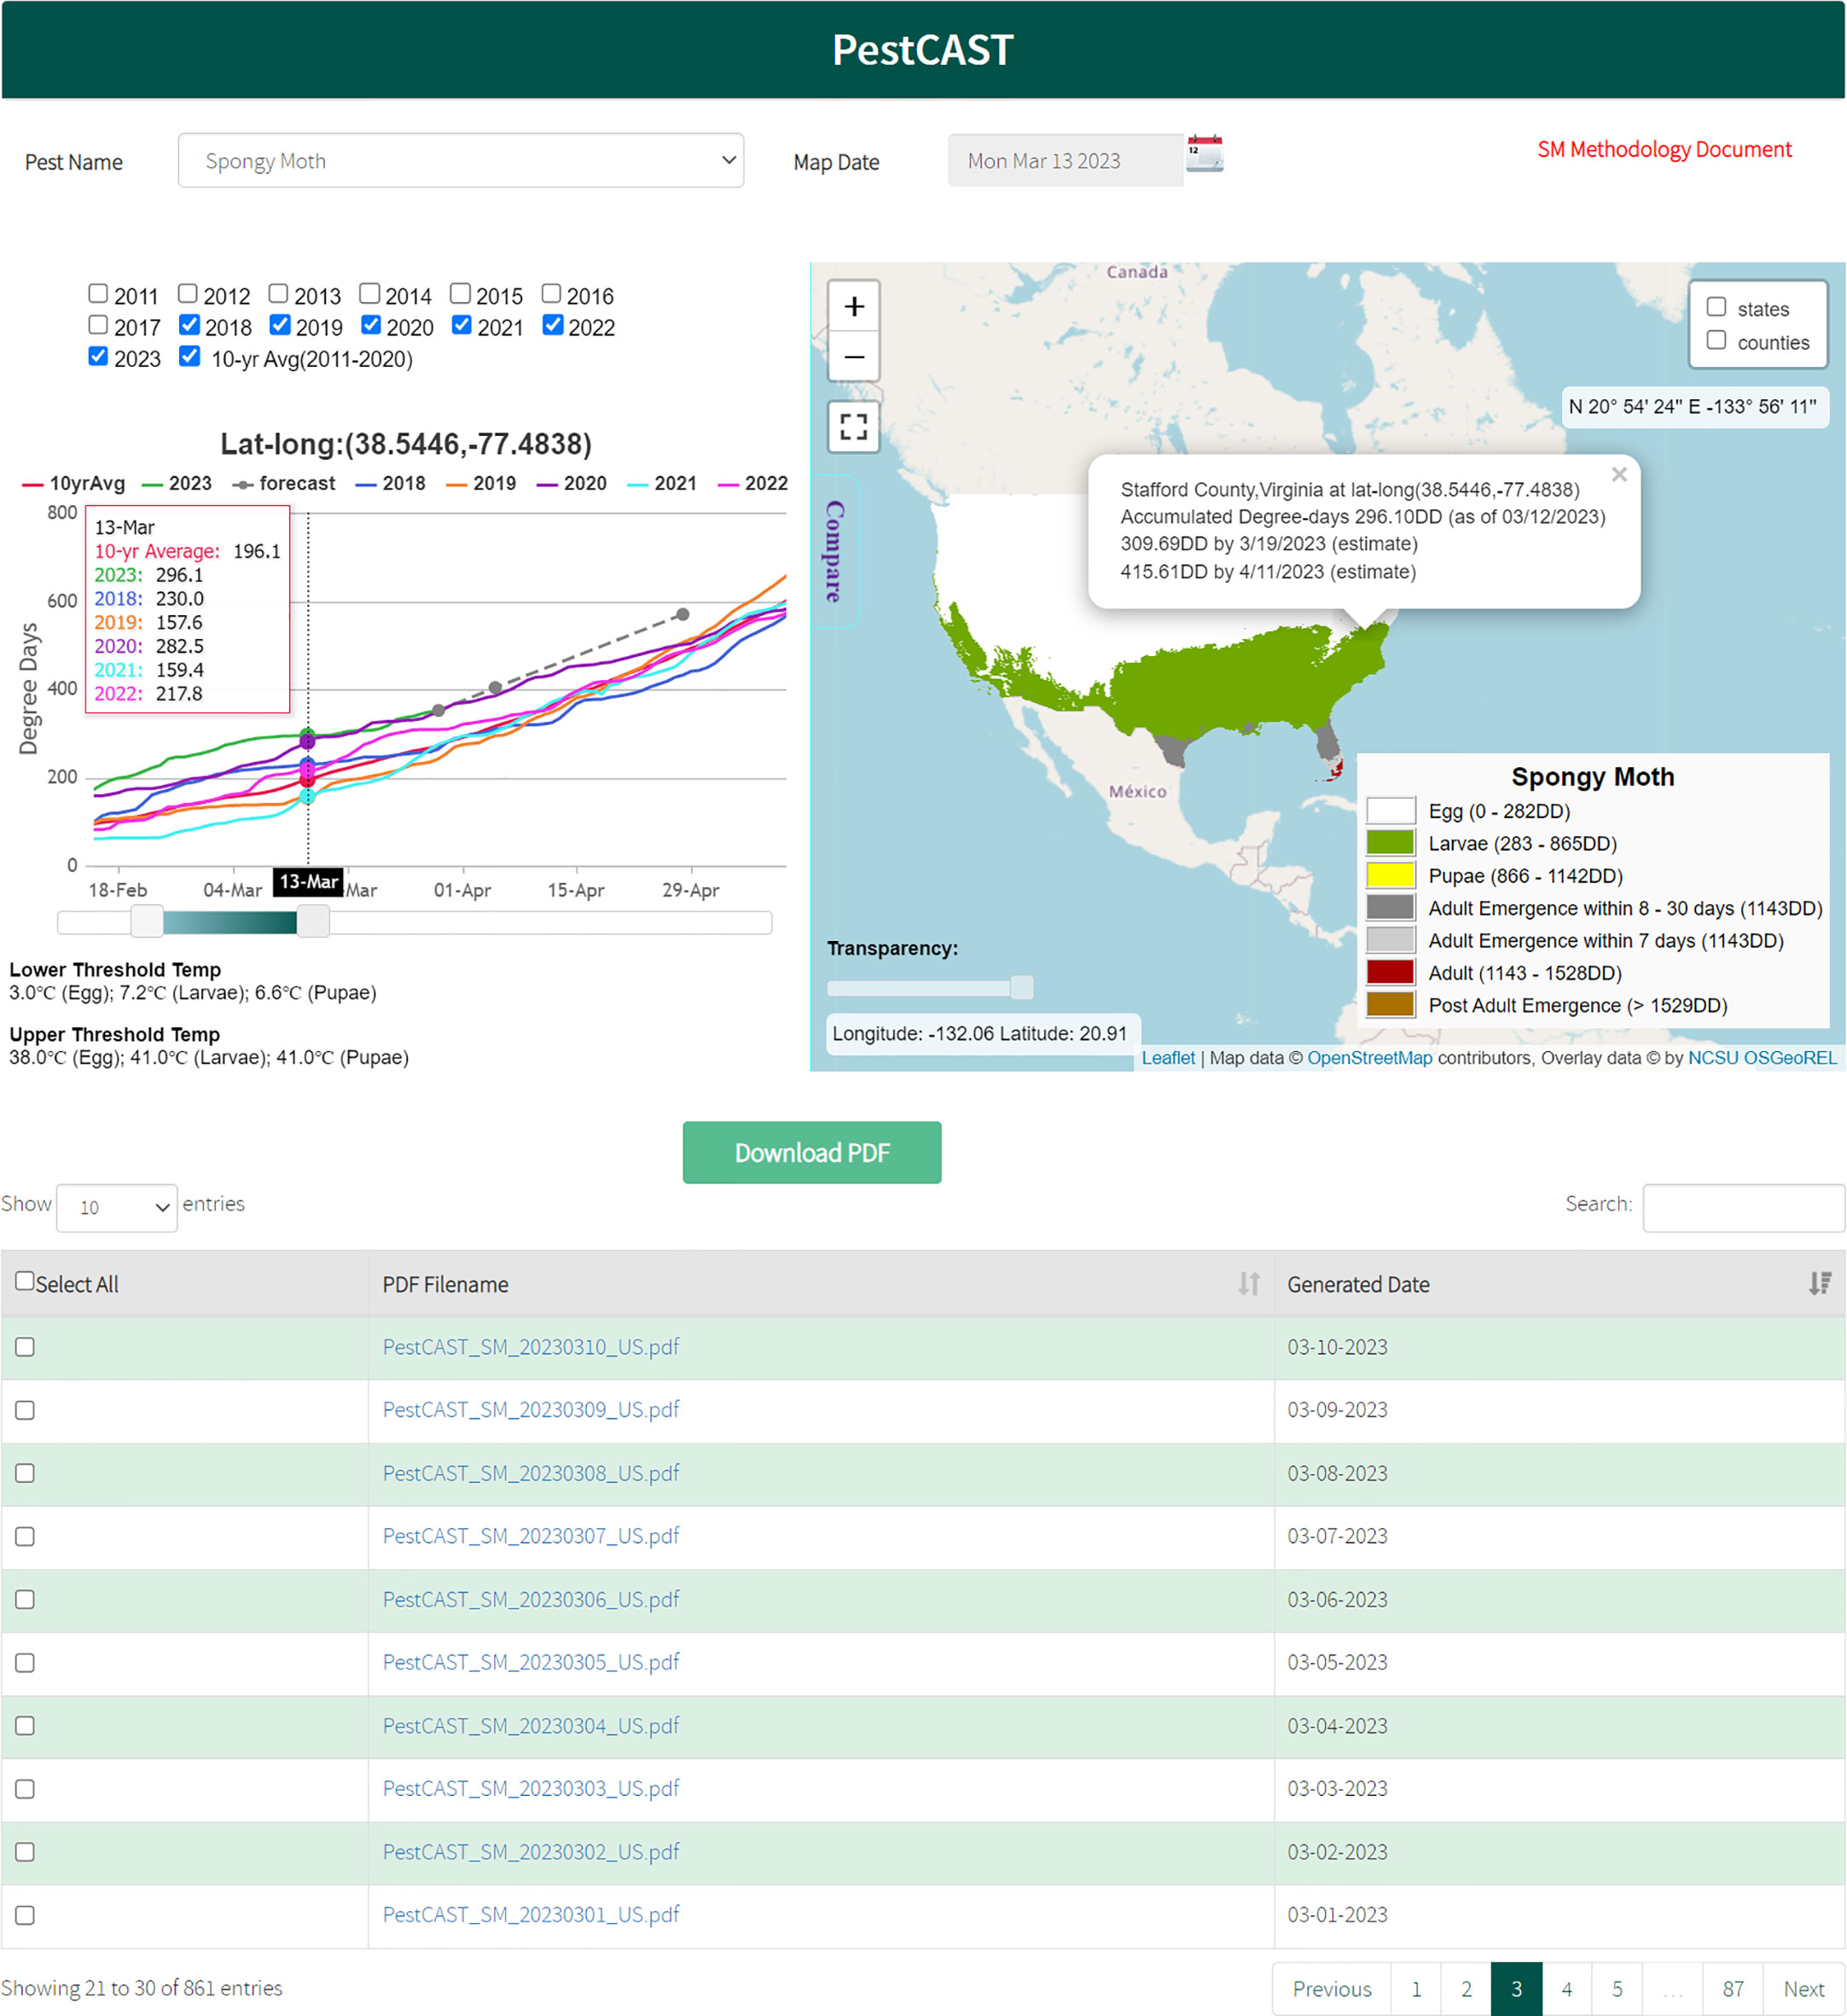Image resolution: width=1847 pixels, height=2016 pixels.
Task: Zoom in on the map
Action: [853, 306]
